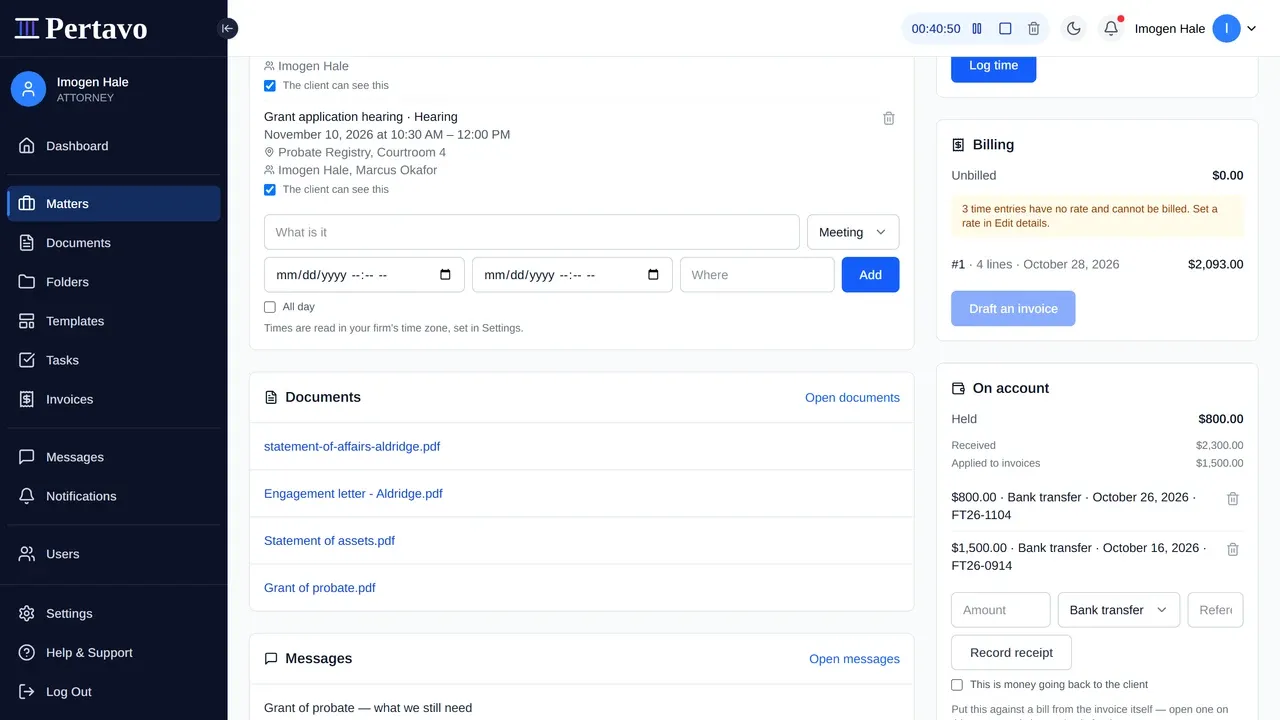Open Templates in the sidebar
This screenshot has width=1280, height=720.
(x=114, y=321)
